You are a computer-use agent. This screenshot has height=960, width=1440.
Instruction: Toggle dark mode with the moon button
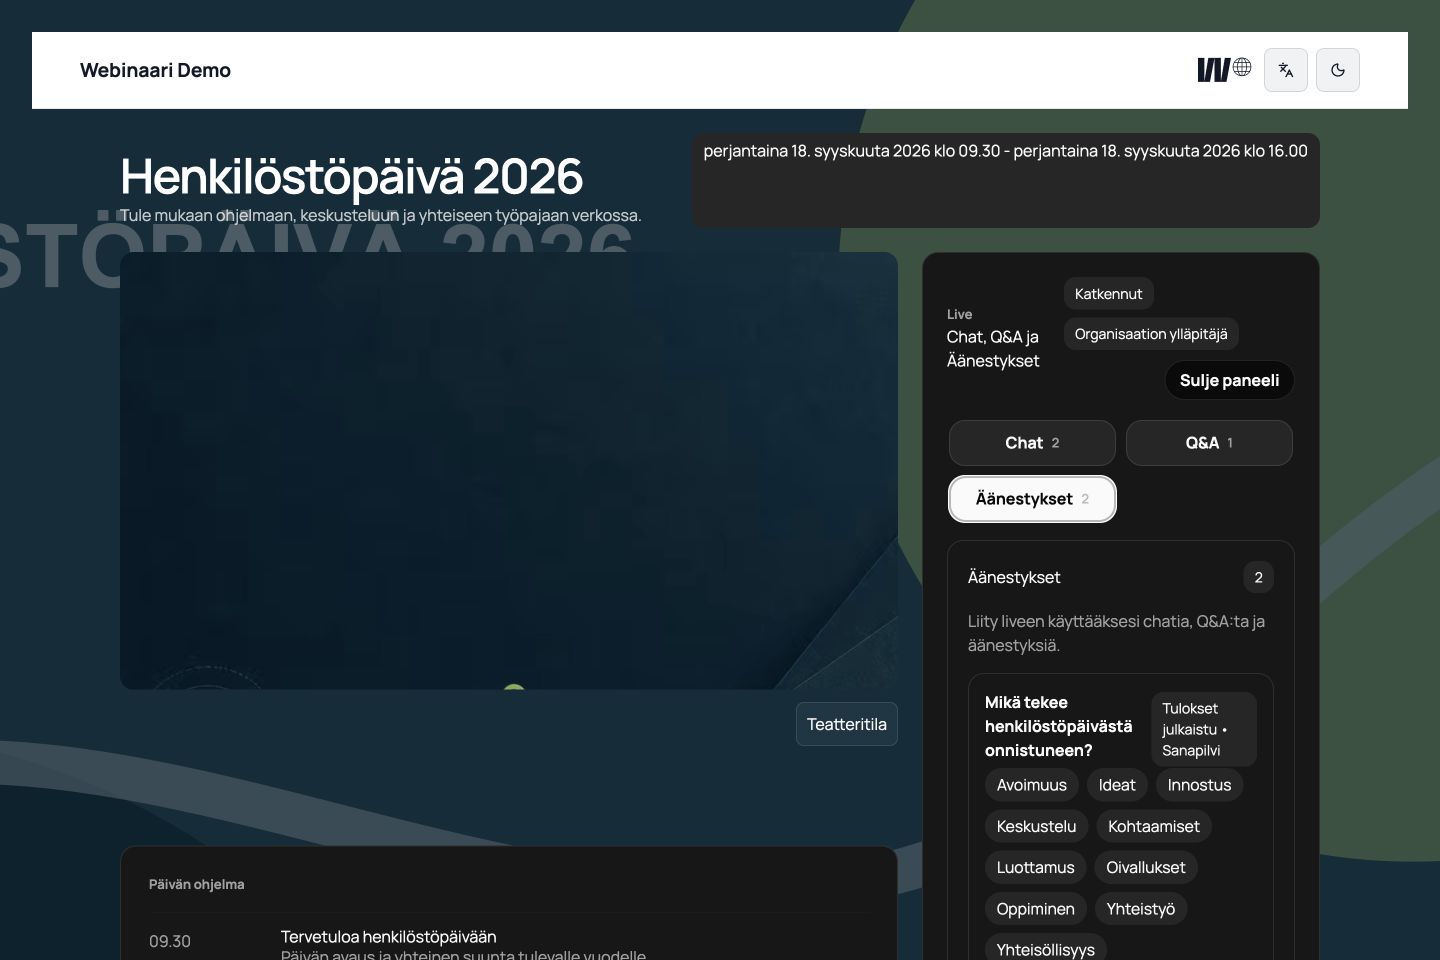click(x=1338, y=70)
